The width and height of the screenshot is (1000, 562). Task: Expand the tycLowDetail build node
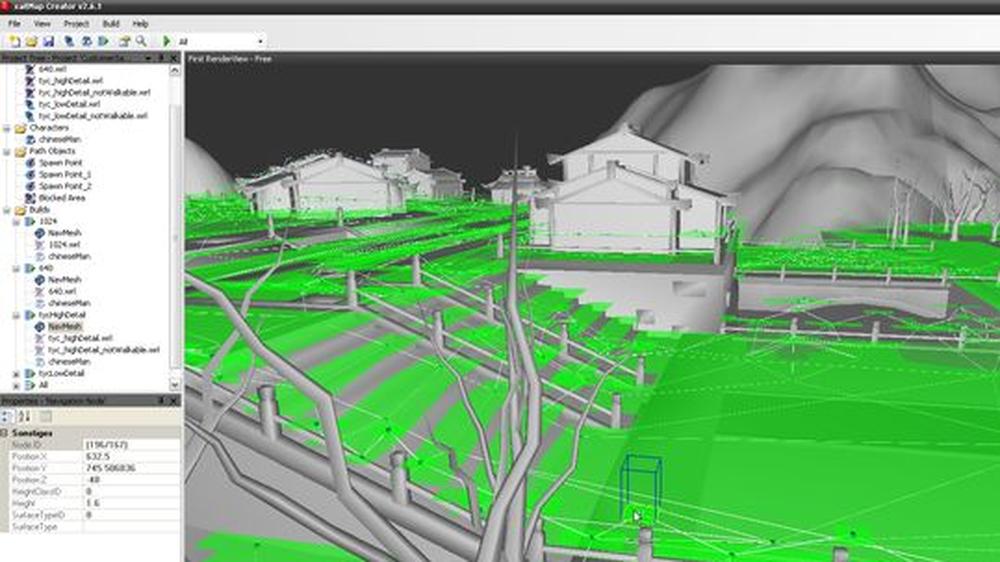tap(16, 374)
